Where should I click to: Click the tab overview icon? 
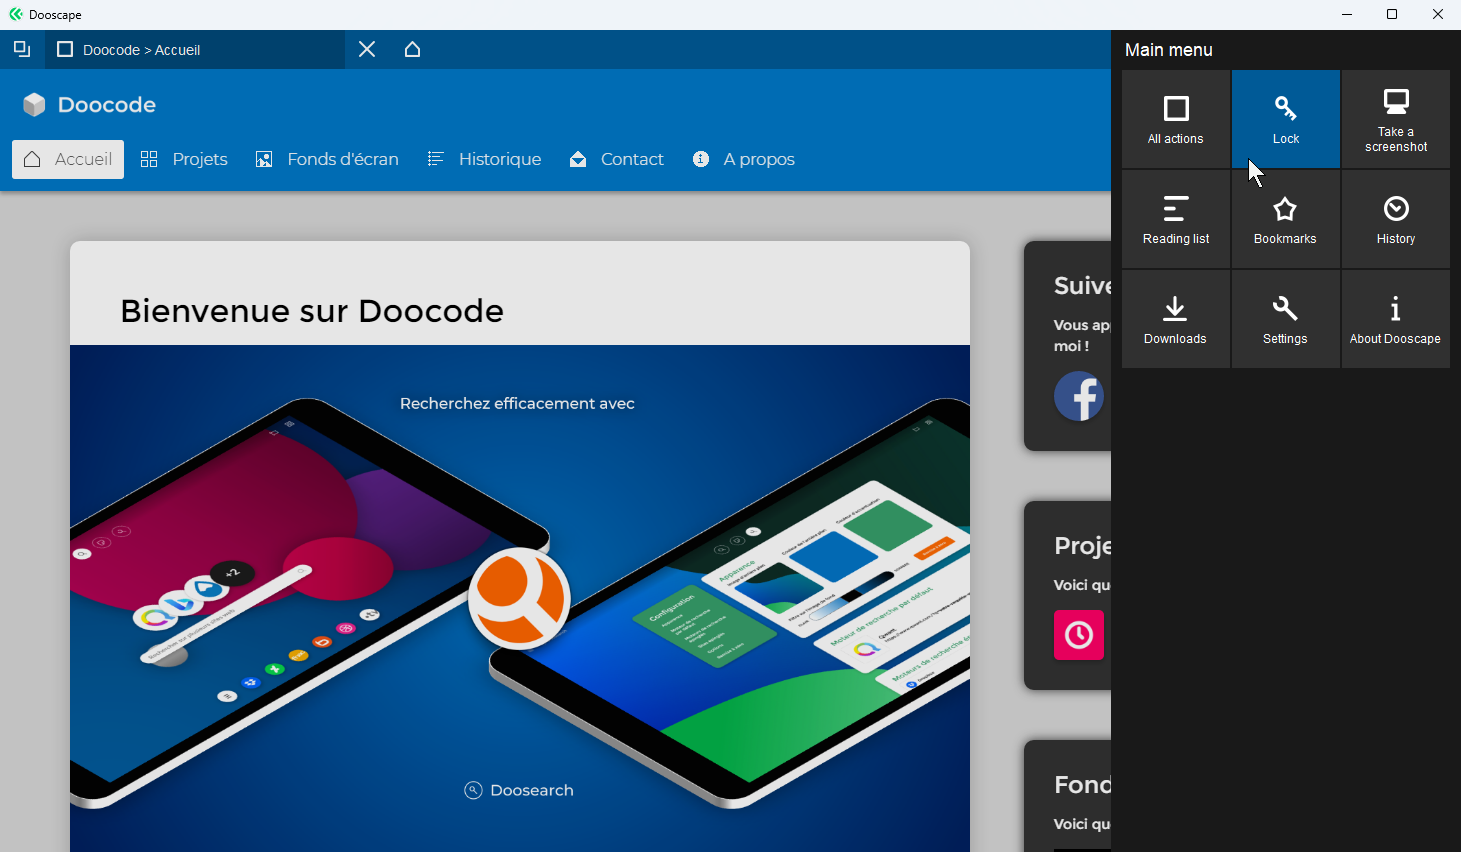[22, 49]
